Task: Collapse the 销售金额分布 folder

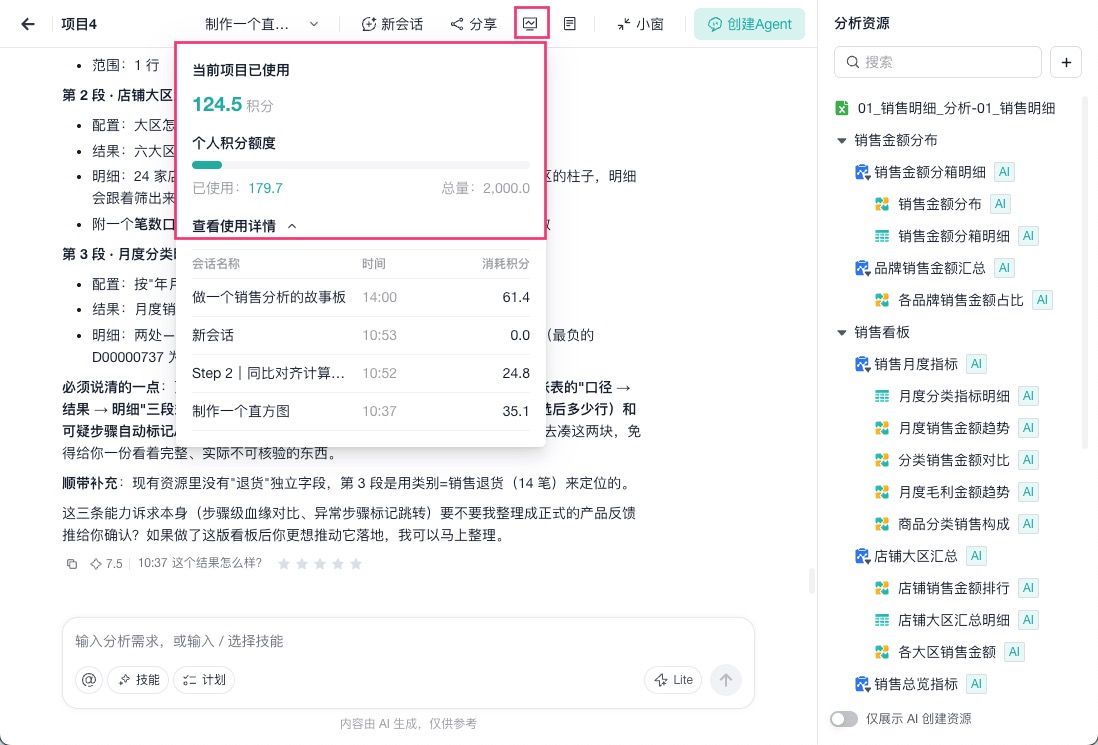Action: (842, 140)
